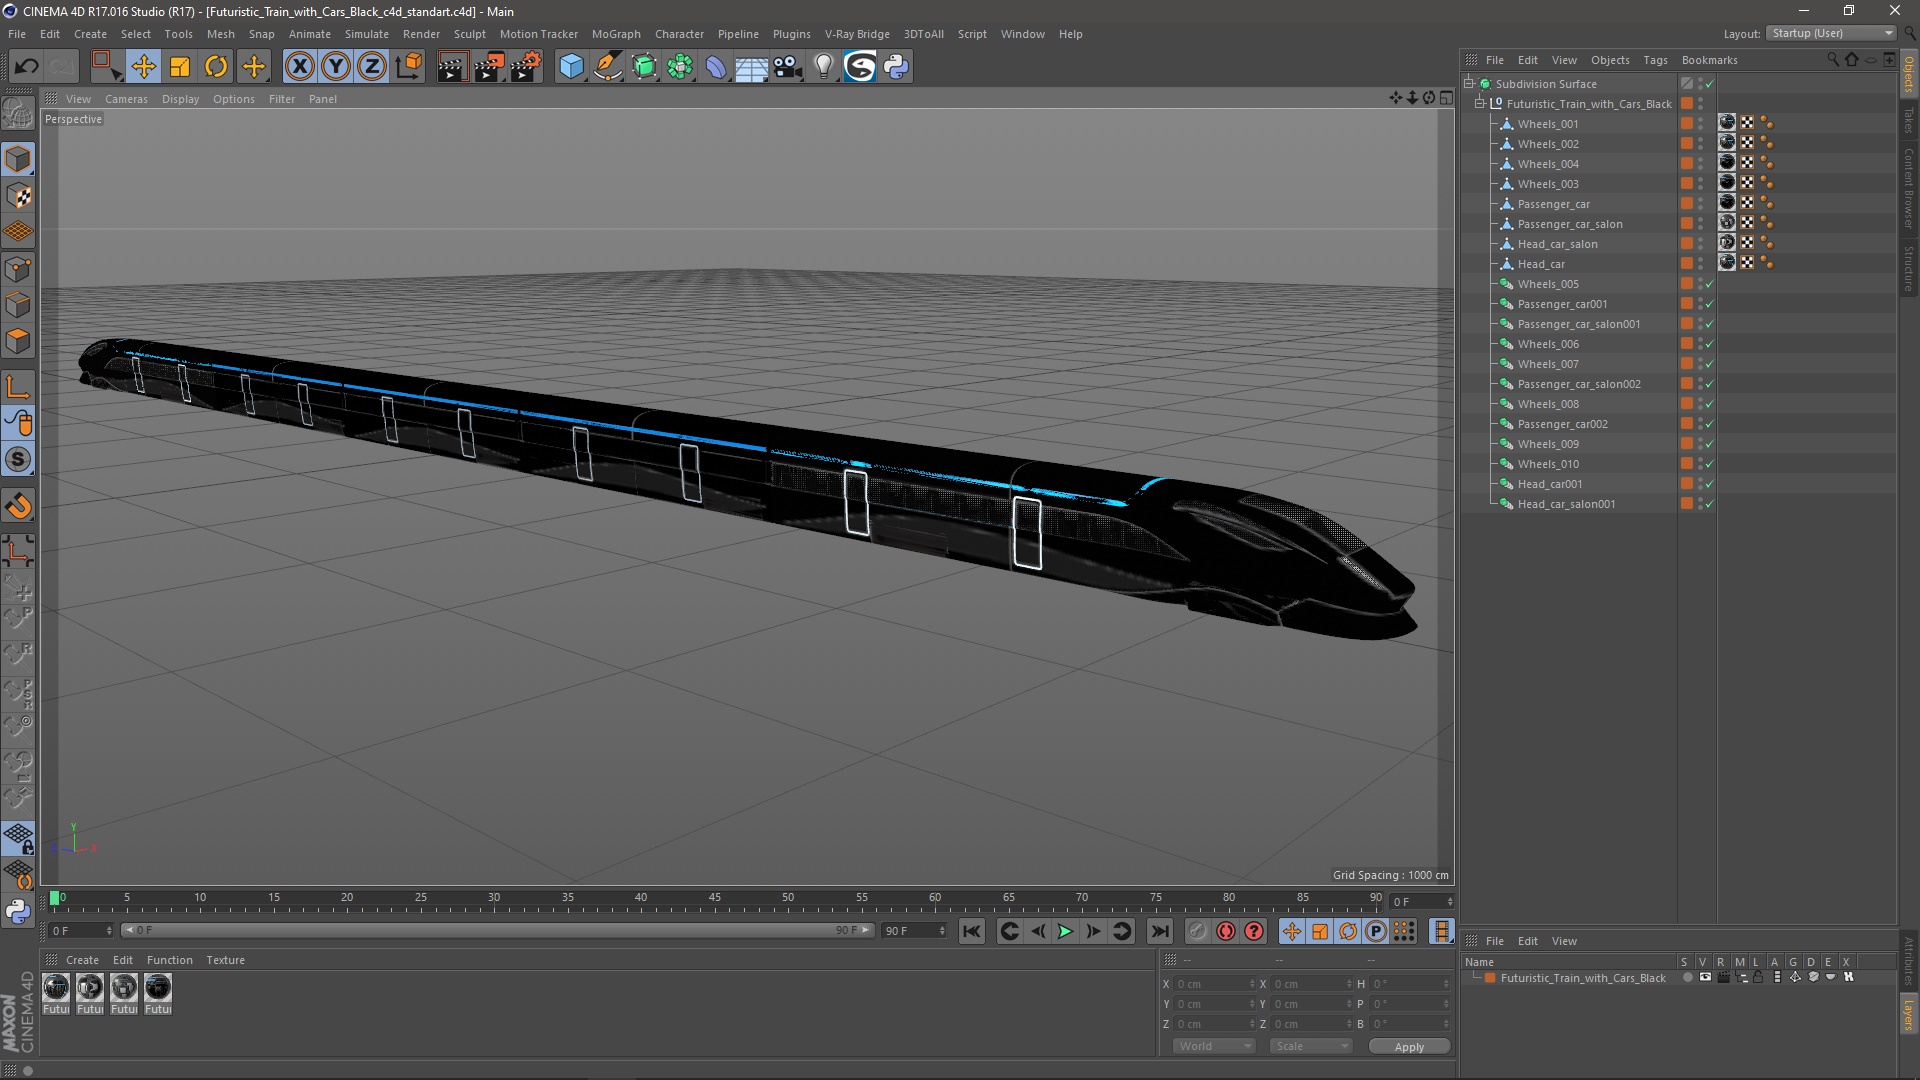Viewport: 1920px width, 1080px height.
Task: Toggle X axis lock
Action: tap(299, 66)
